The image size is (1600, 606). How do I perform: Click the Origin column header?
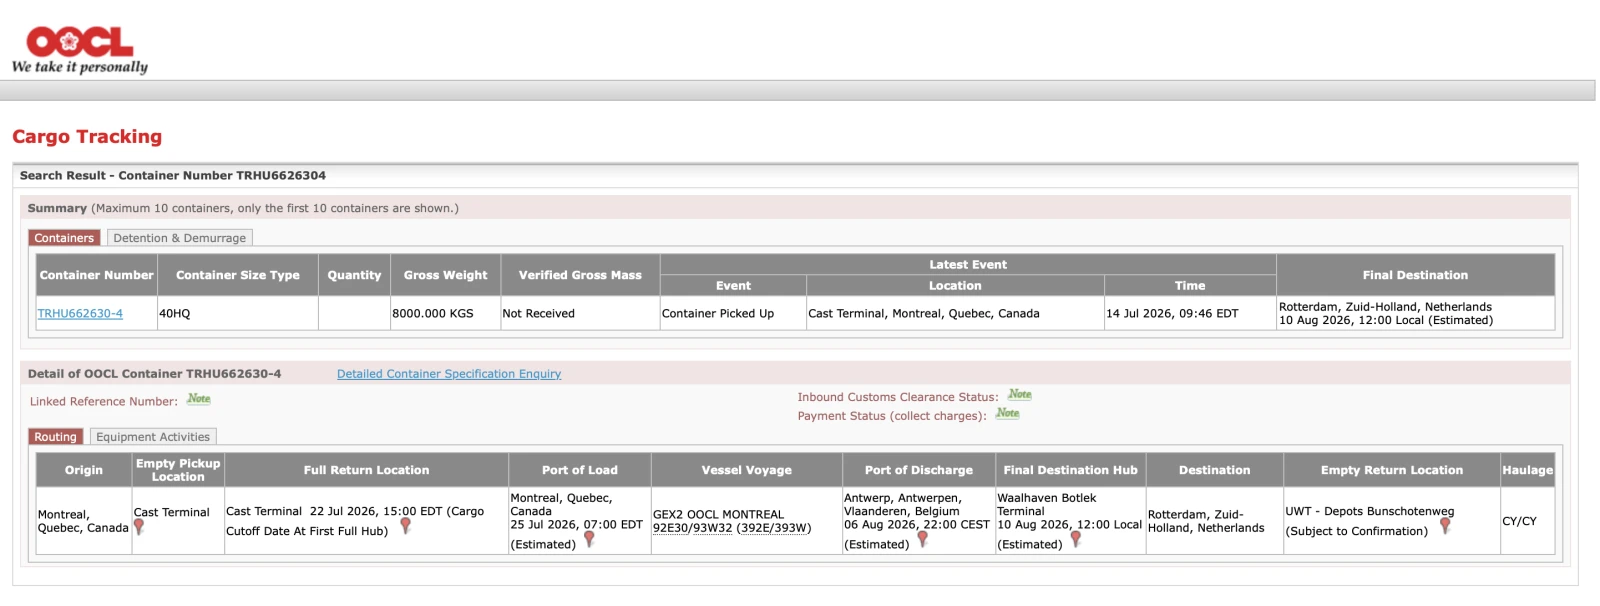click(x=84, y=470)
